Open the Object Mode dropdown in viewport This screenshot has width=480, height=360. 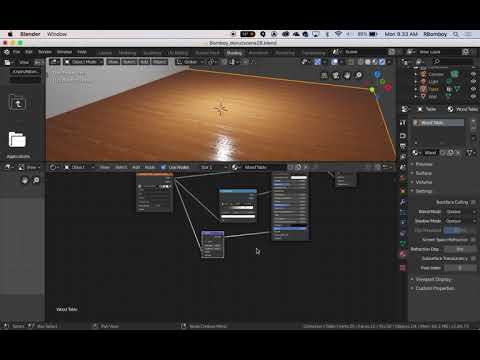click(83, 62)
